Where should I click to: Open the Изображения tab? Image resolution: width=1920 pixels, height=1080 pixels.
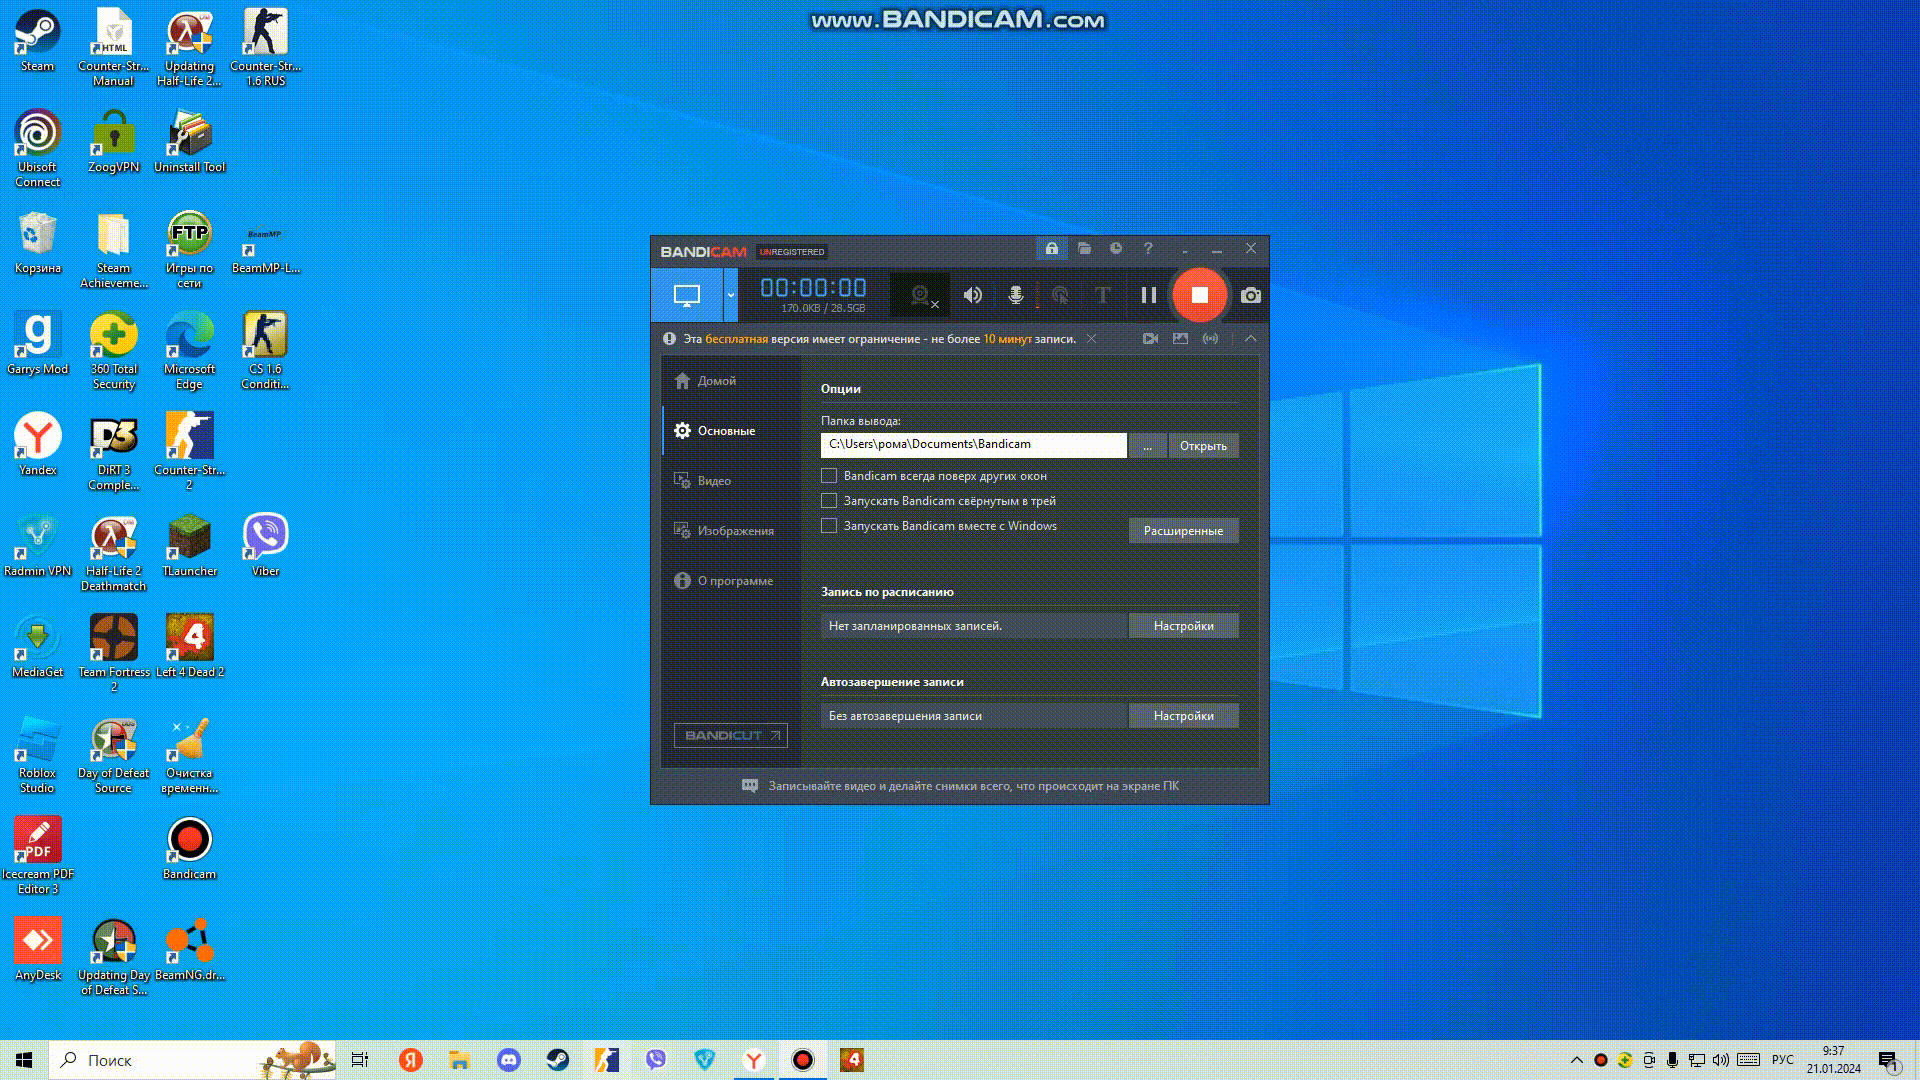coord(735,531)
